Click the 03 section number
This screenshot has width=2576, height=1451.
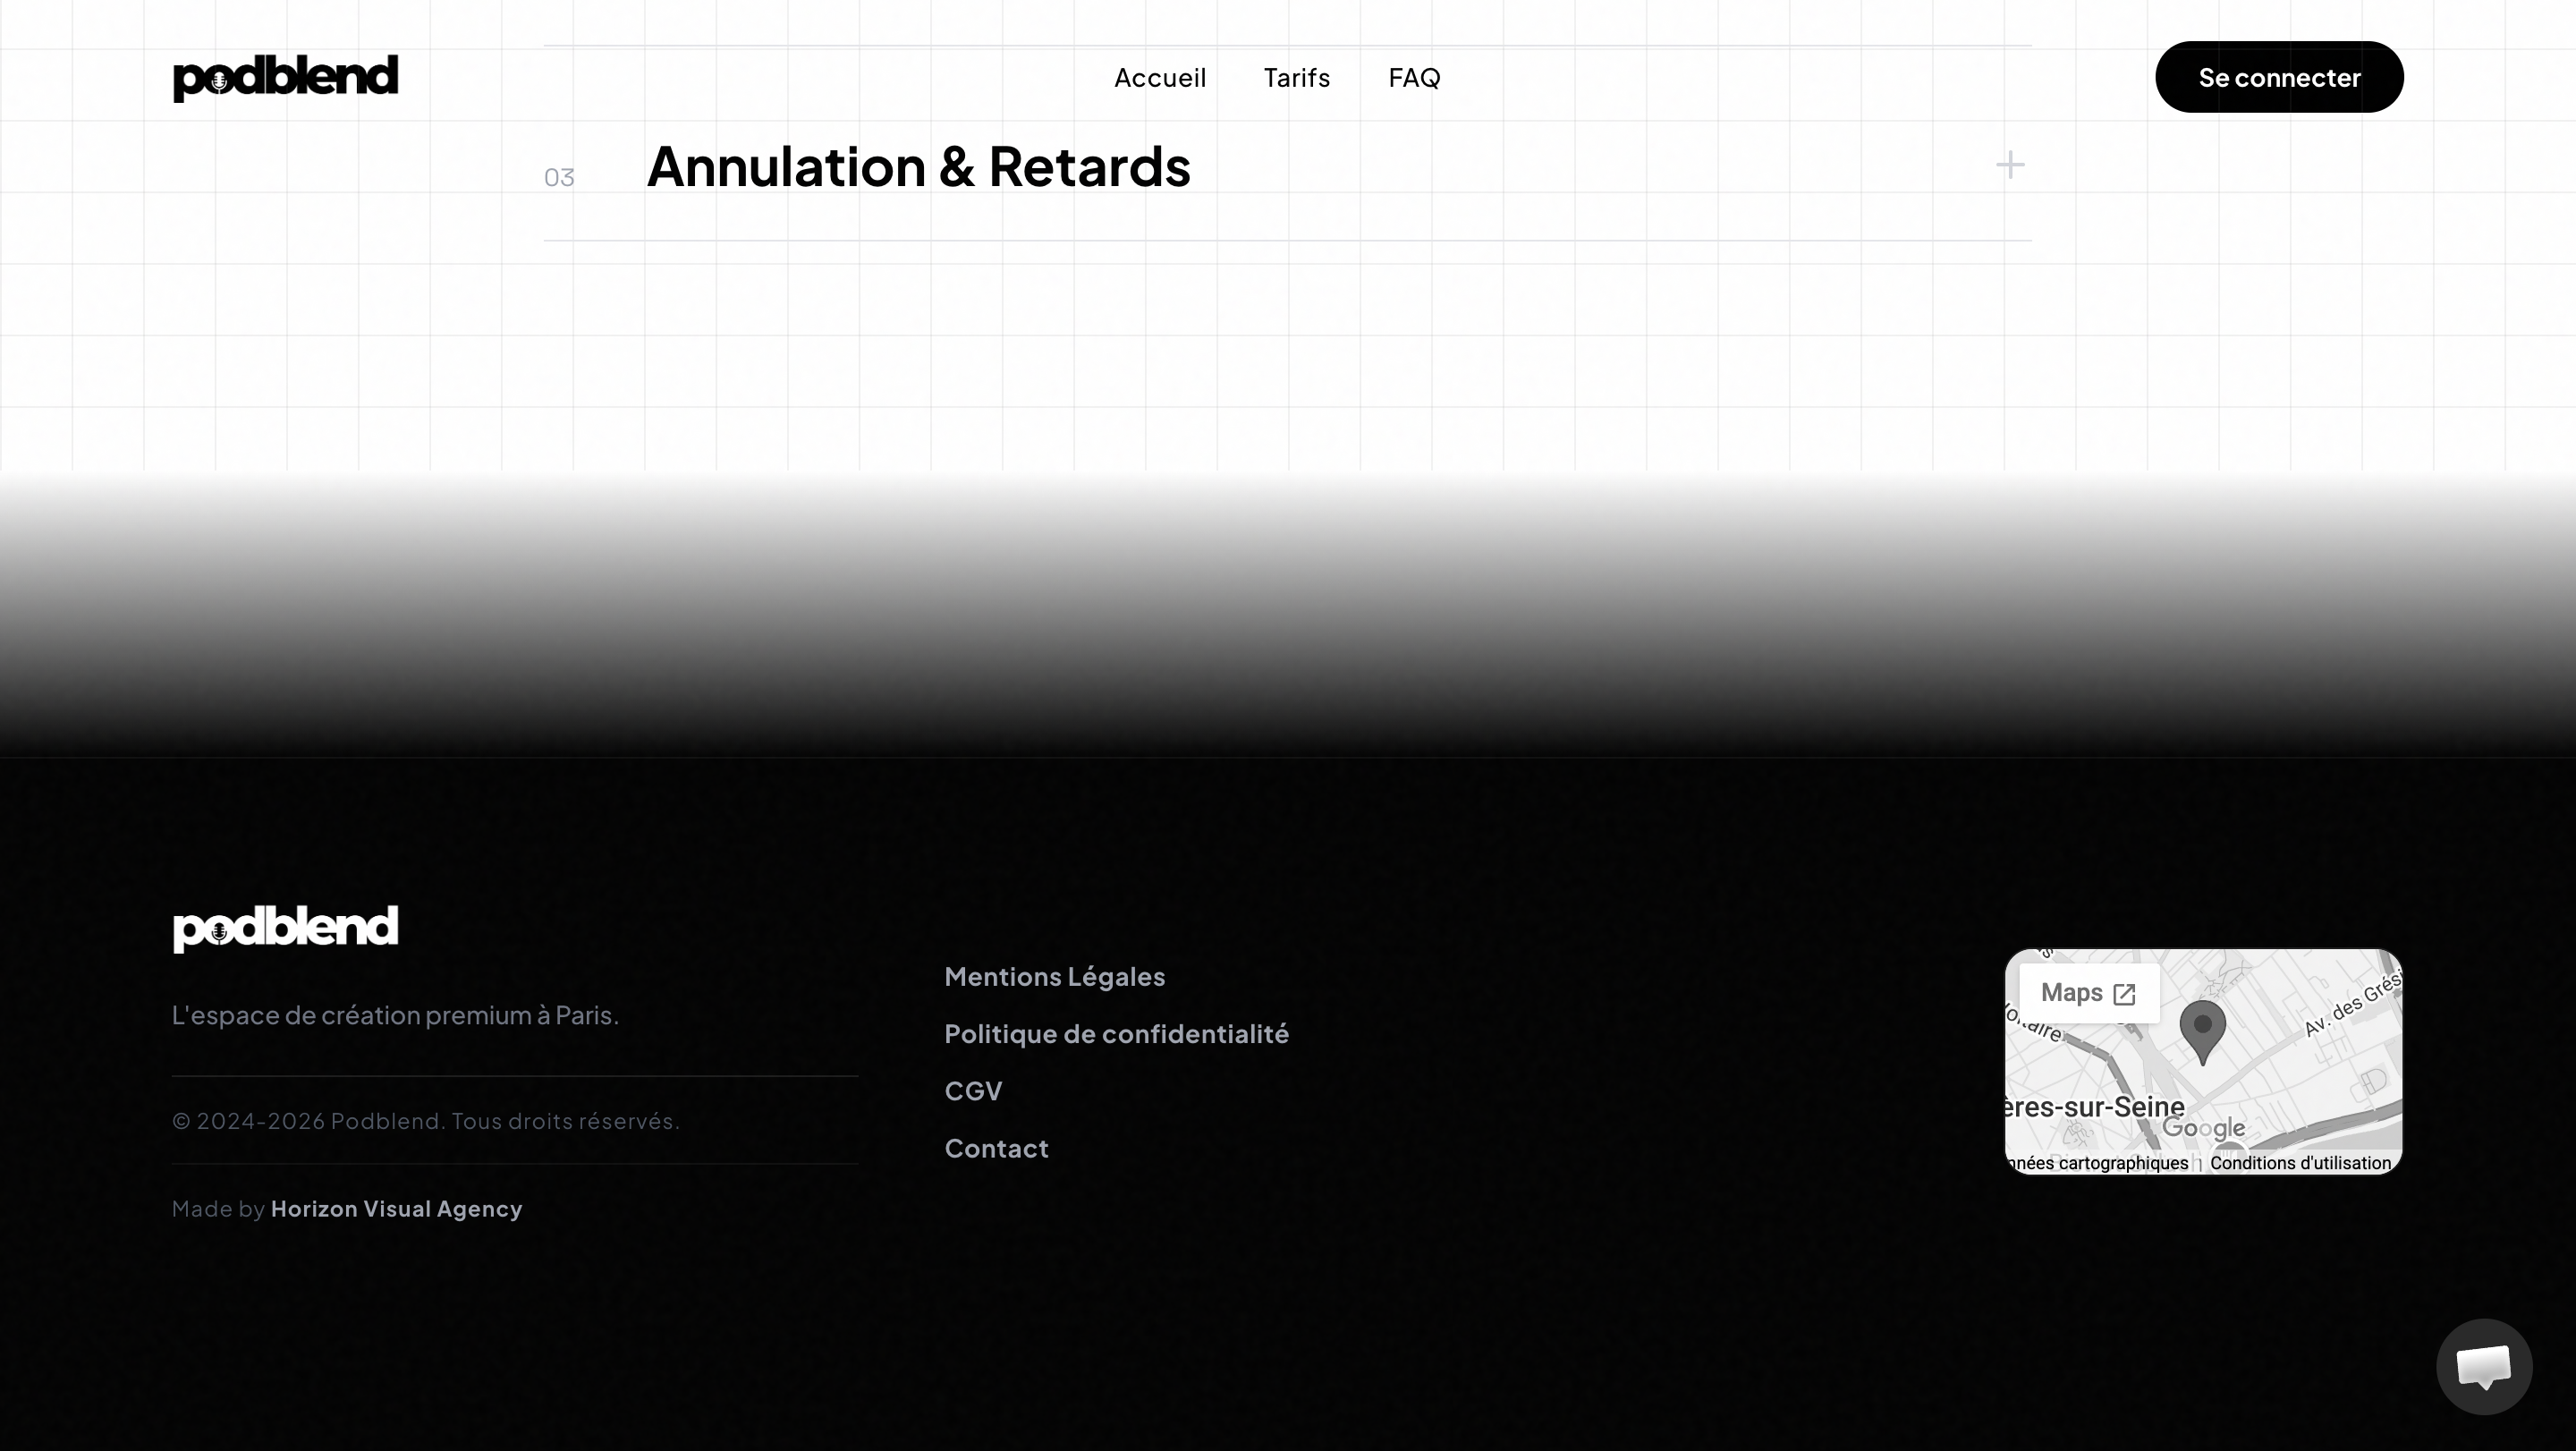click(559, 177)
